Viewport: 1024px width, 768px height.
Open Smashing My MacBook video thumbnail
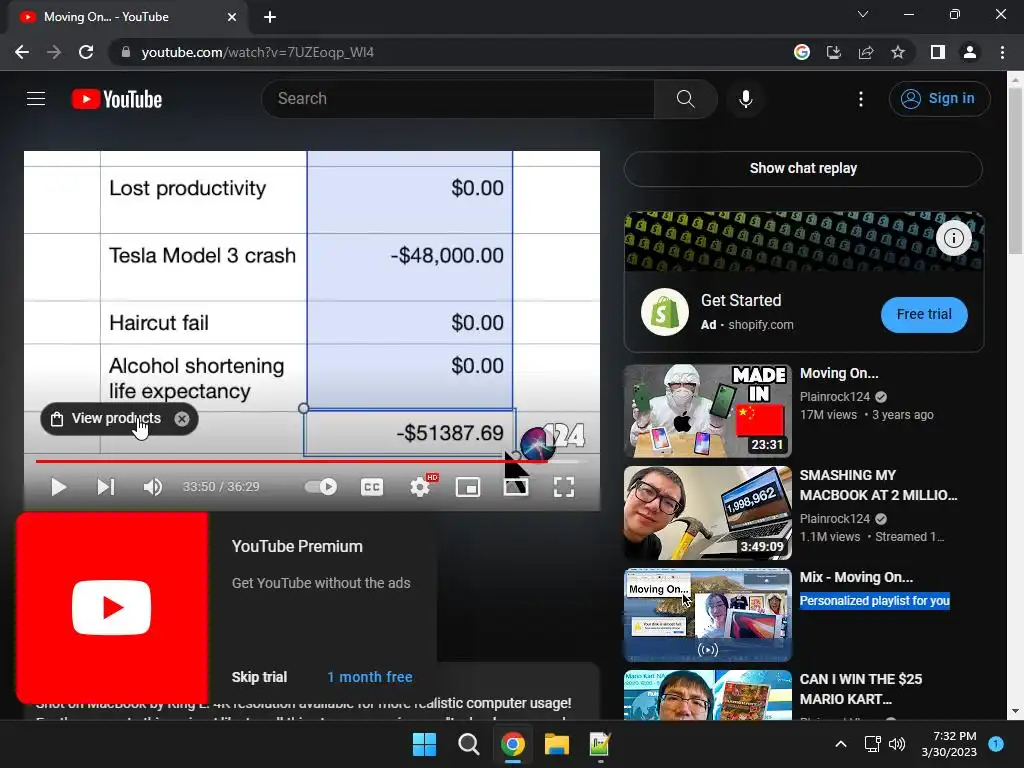(708, 513)
